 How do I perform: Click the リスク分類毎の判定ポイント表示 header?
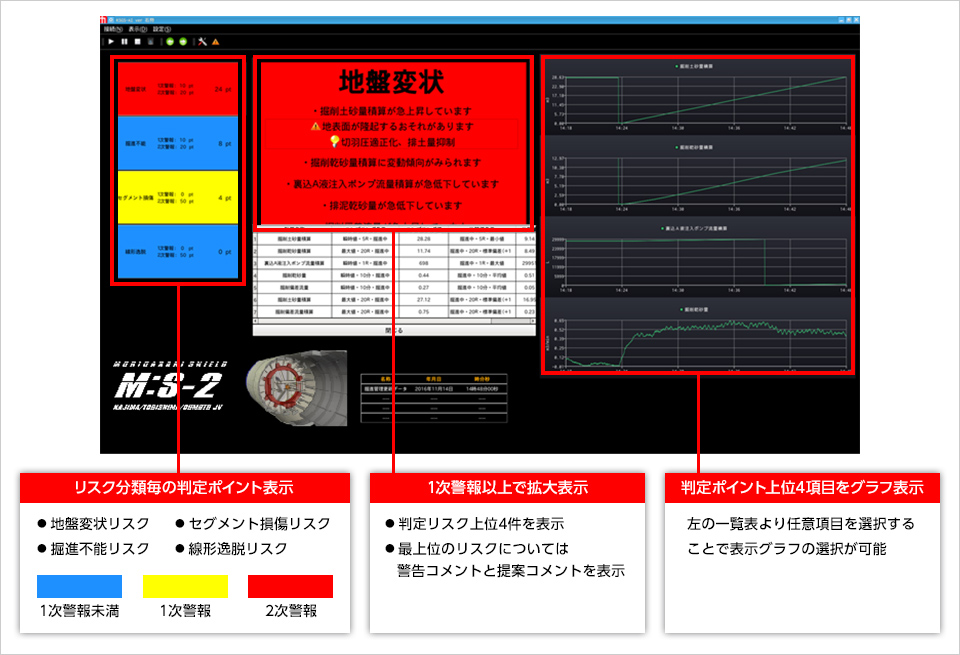pyautogui.click(x=184, y=487)
